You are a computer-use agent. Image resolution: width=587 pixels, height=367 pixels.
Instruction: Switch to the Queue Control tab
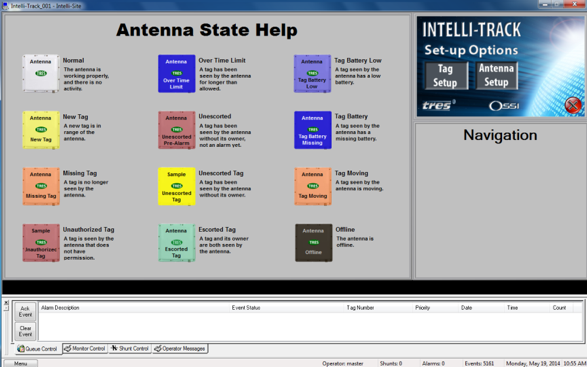click(x=37, y=349)
